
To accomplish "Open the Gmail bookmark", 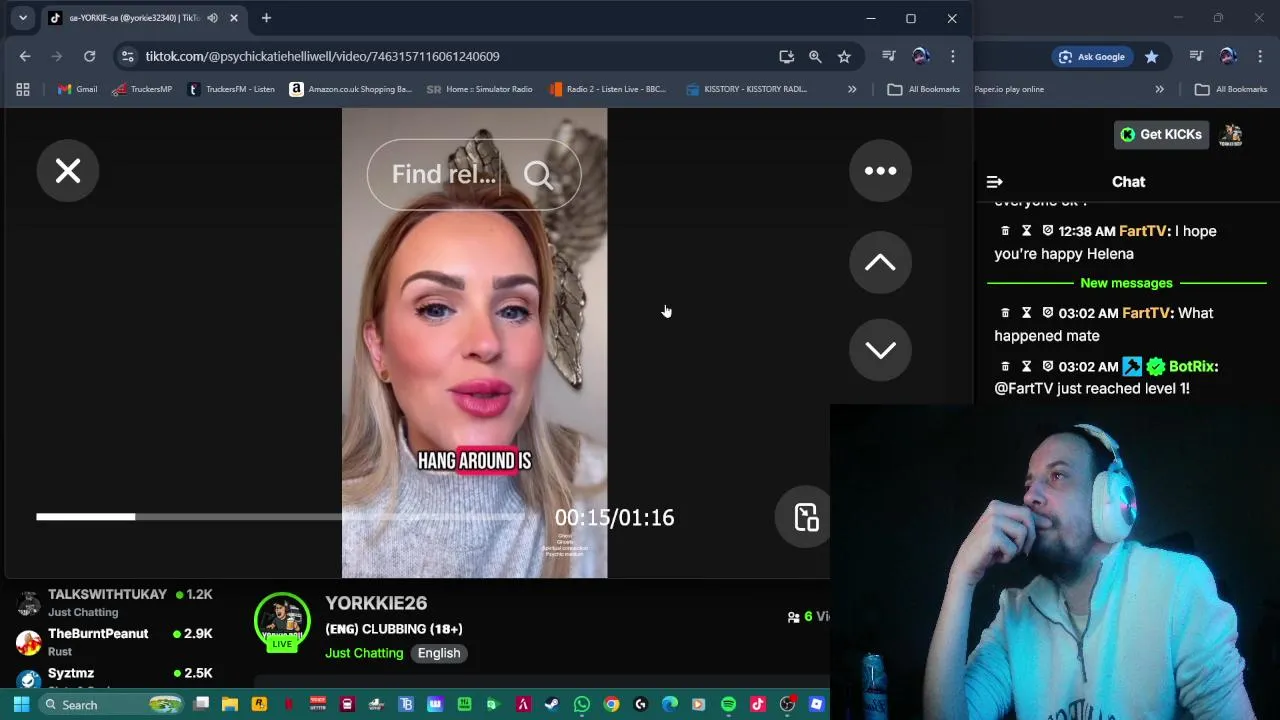I will point(78,89).
